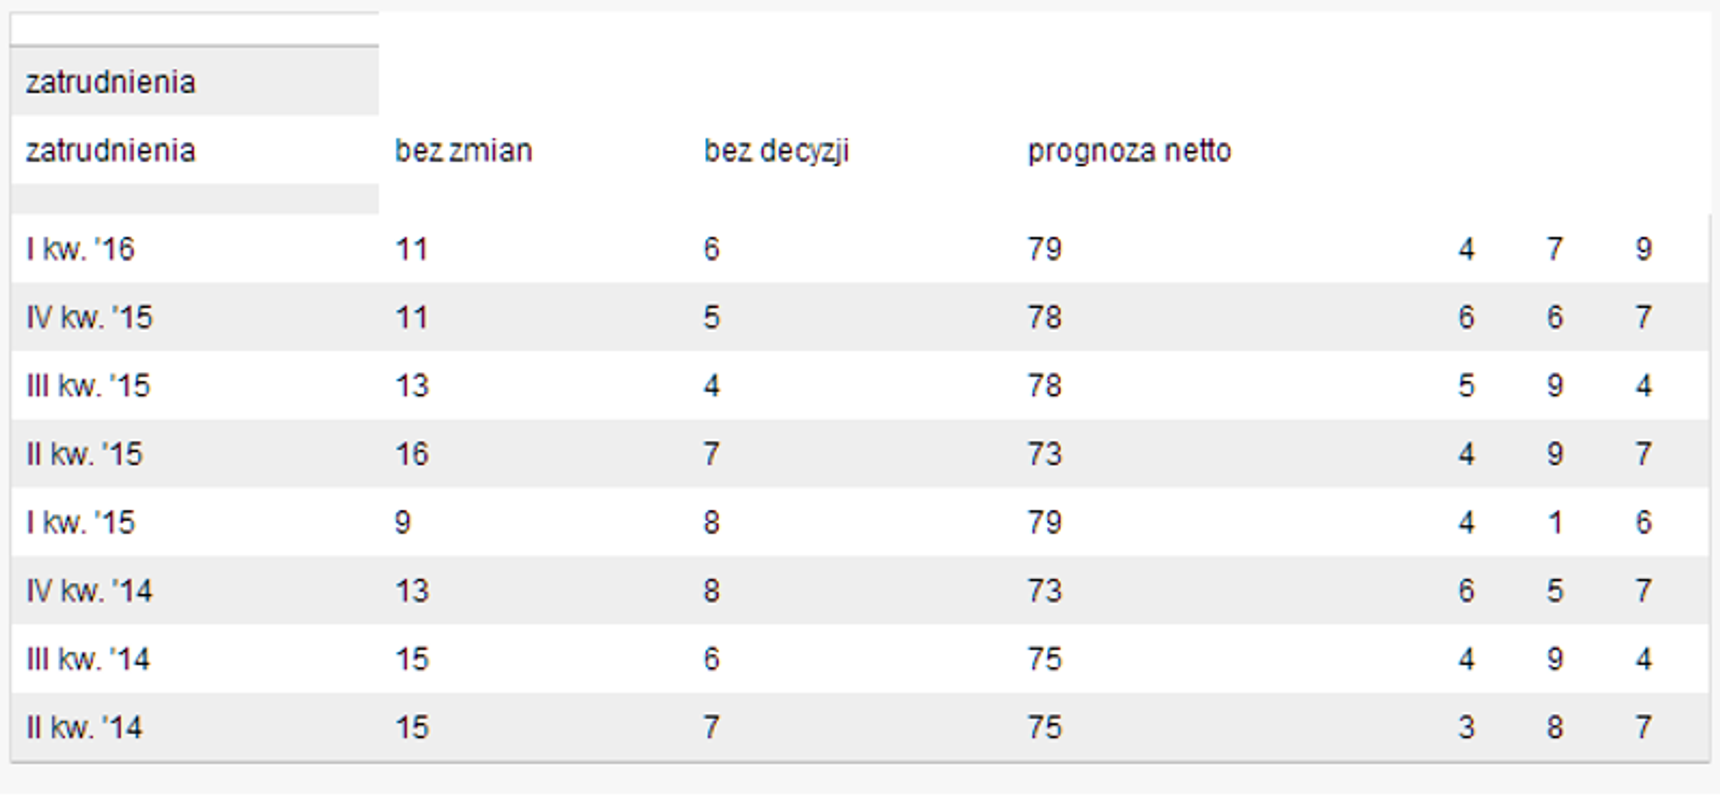Select the III kw. '15 row label
This screenshot has height=800, width=1720.
[88, 386]
